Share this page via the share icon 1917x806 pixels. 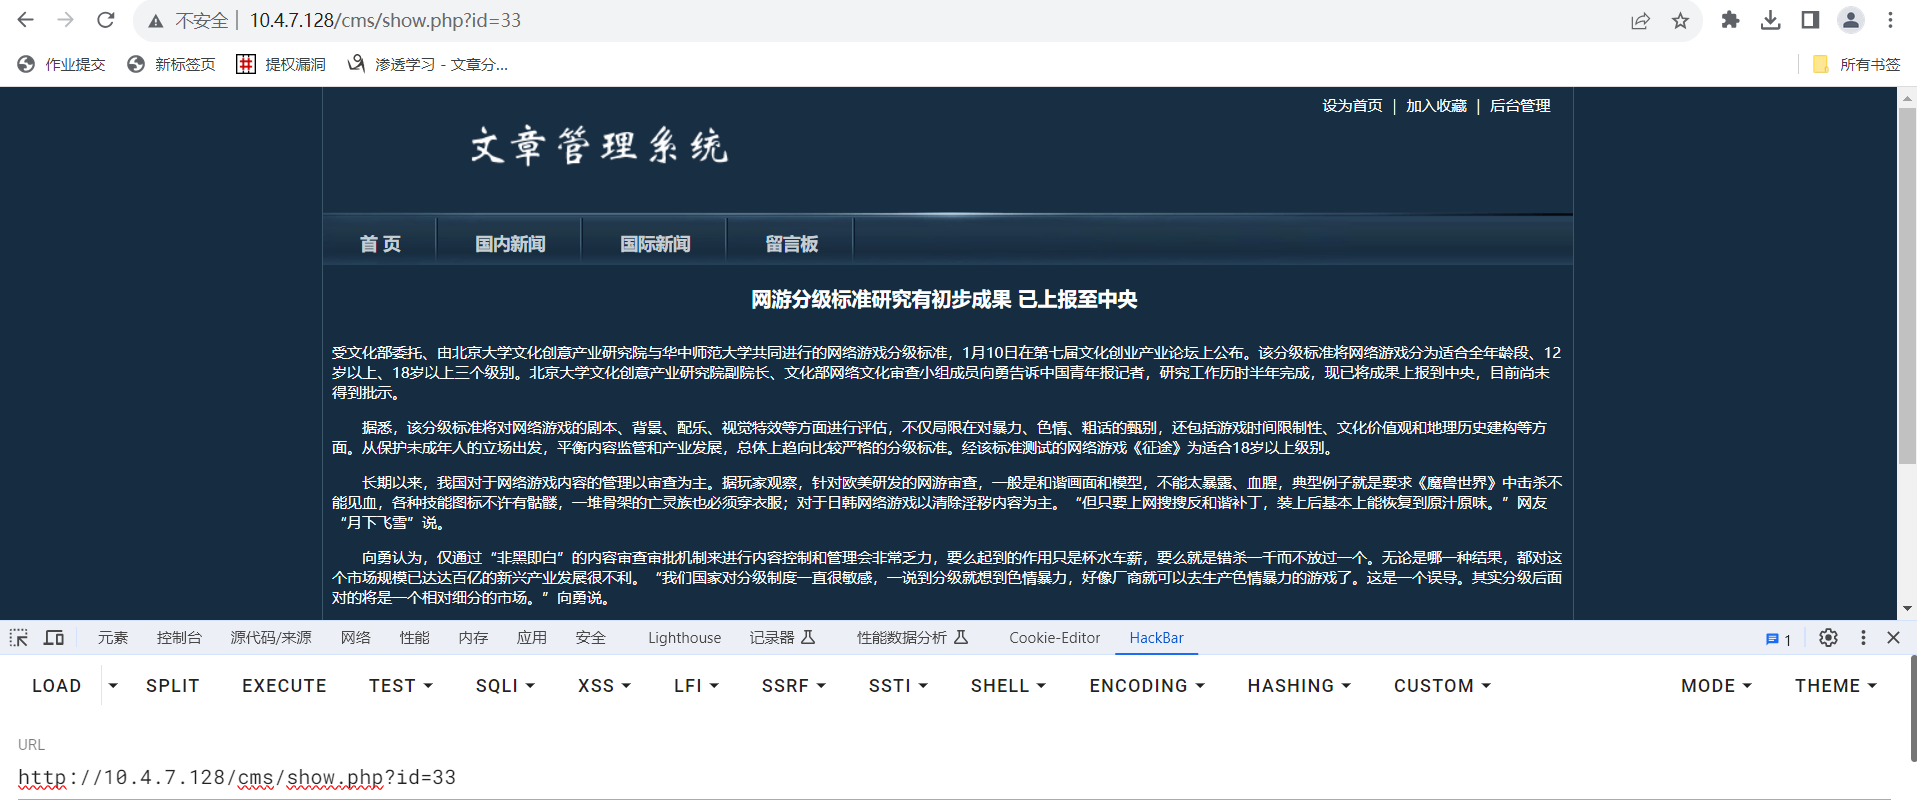(x=1640, y=21)
